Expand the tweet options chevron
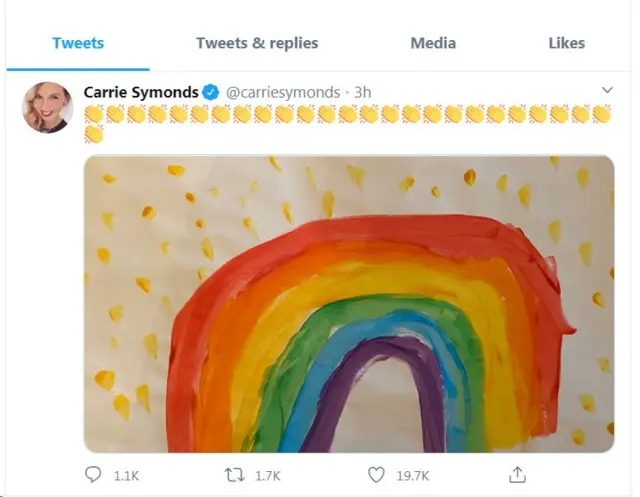640x497 pixels. (x=607, y=91)
